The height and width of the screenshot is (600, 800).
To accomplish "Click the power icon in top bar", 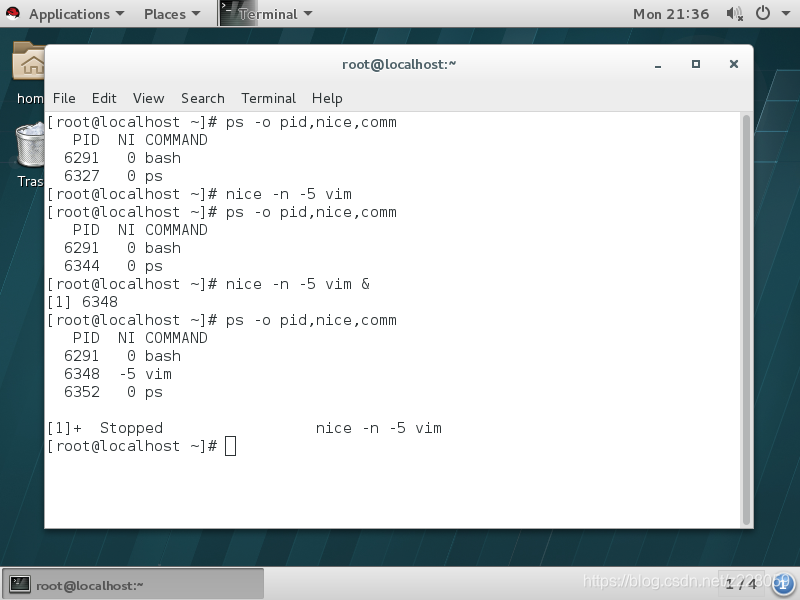I will point(763,13).
